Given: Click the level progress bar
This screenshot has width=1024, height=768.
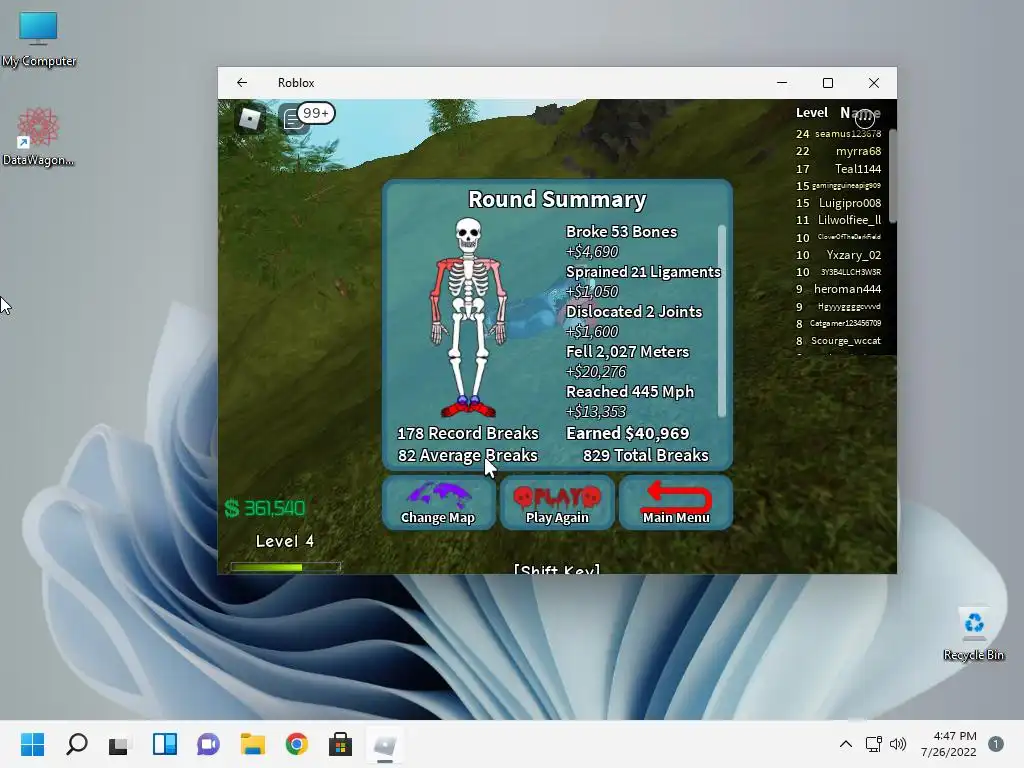Looking at the screenshot, I should pos(285,568).
